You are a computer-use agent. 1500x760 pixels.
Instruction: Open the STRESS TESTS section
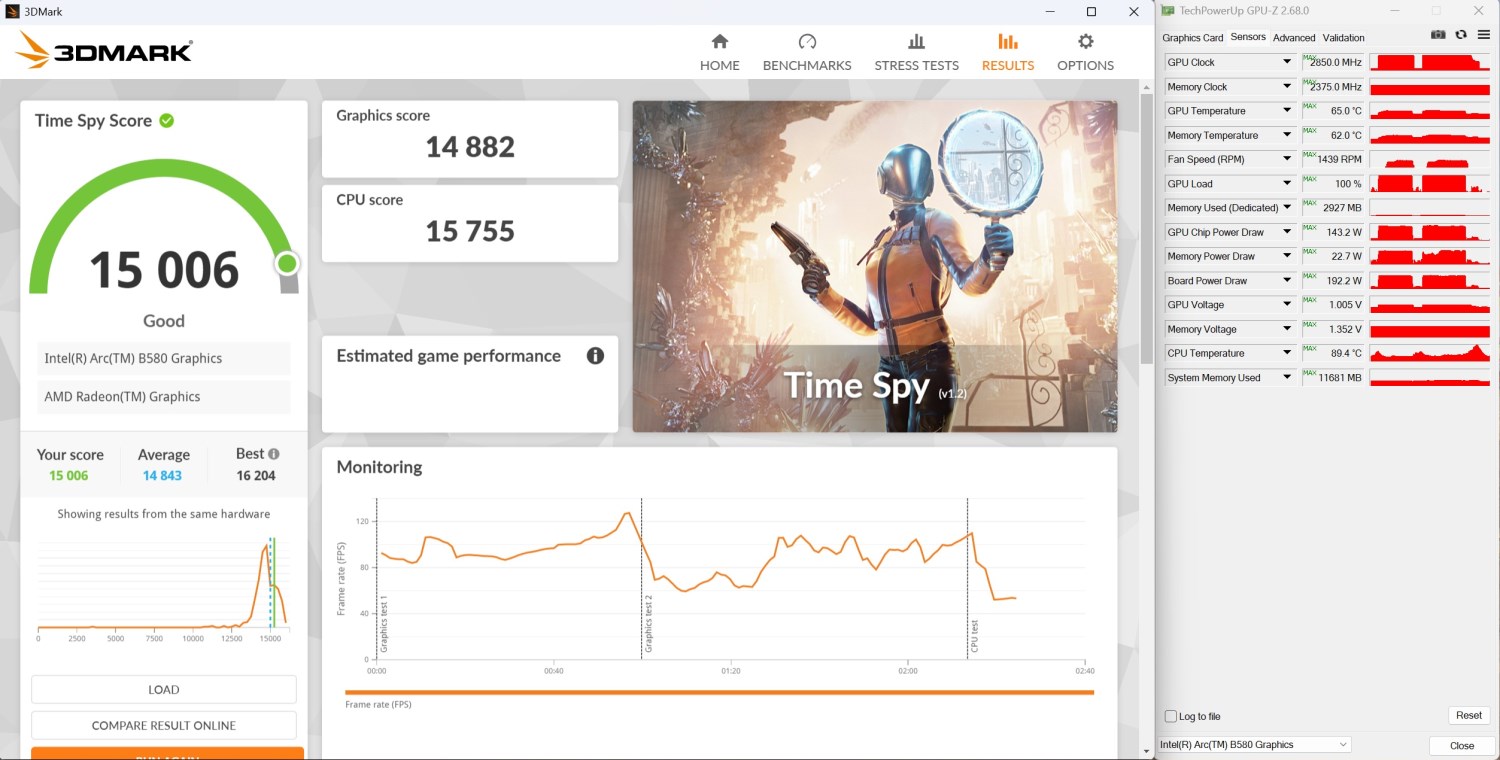pyautogui.click(x=916, y=52)
